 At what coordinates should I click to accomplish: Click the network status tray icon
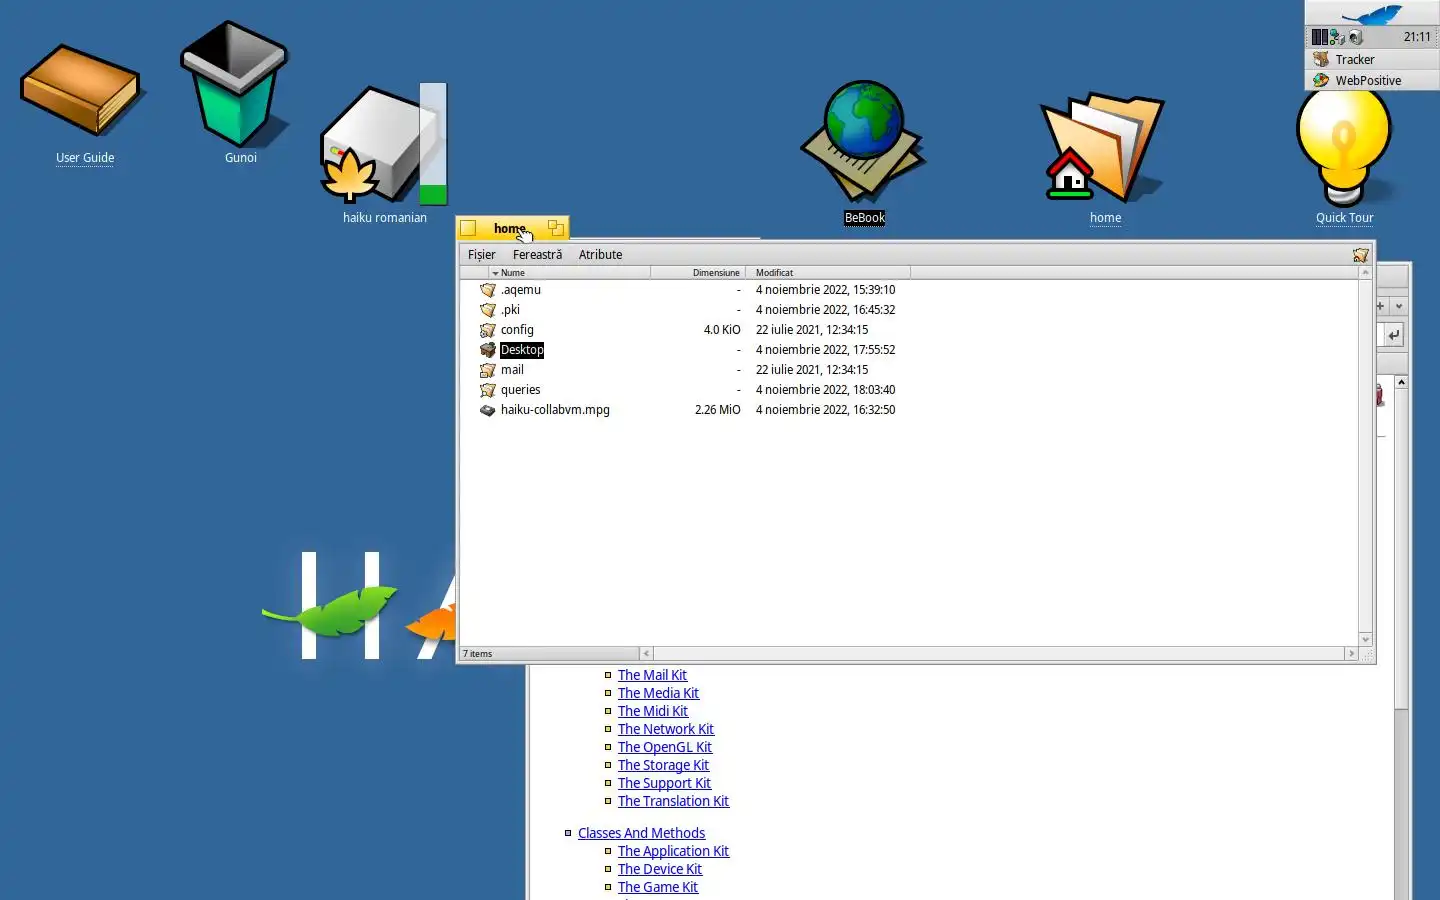pyautogui.click(x=1337, y=37)
